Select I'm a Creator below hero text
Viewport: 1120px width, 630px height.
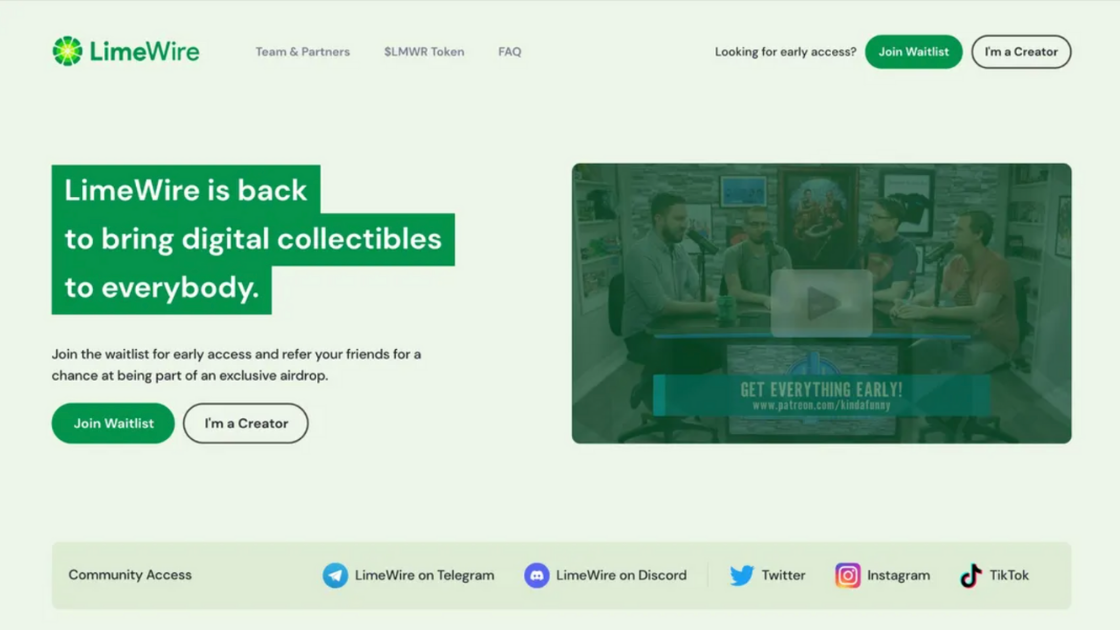[246, 423]
